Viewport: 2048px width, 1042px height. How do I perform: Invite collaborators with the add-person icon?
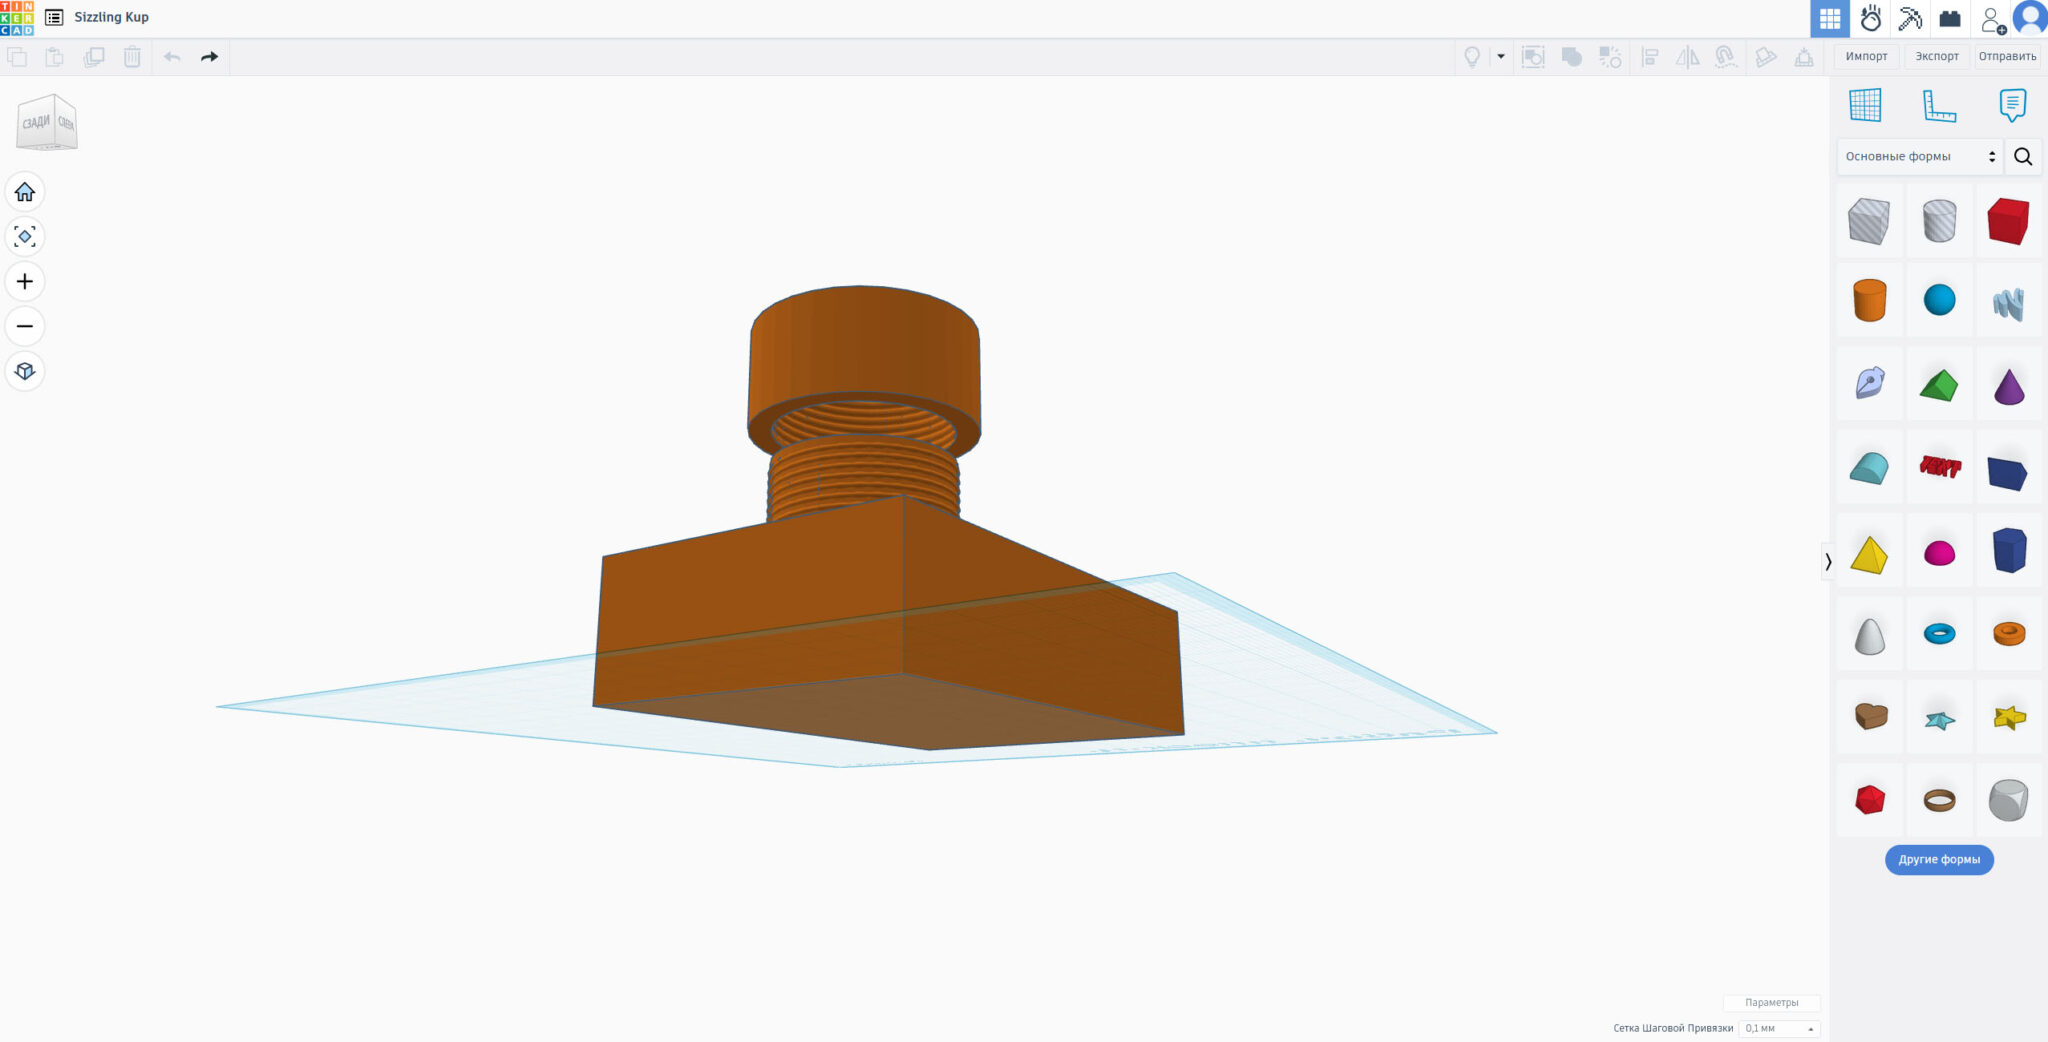(x=1991, y=18)
